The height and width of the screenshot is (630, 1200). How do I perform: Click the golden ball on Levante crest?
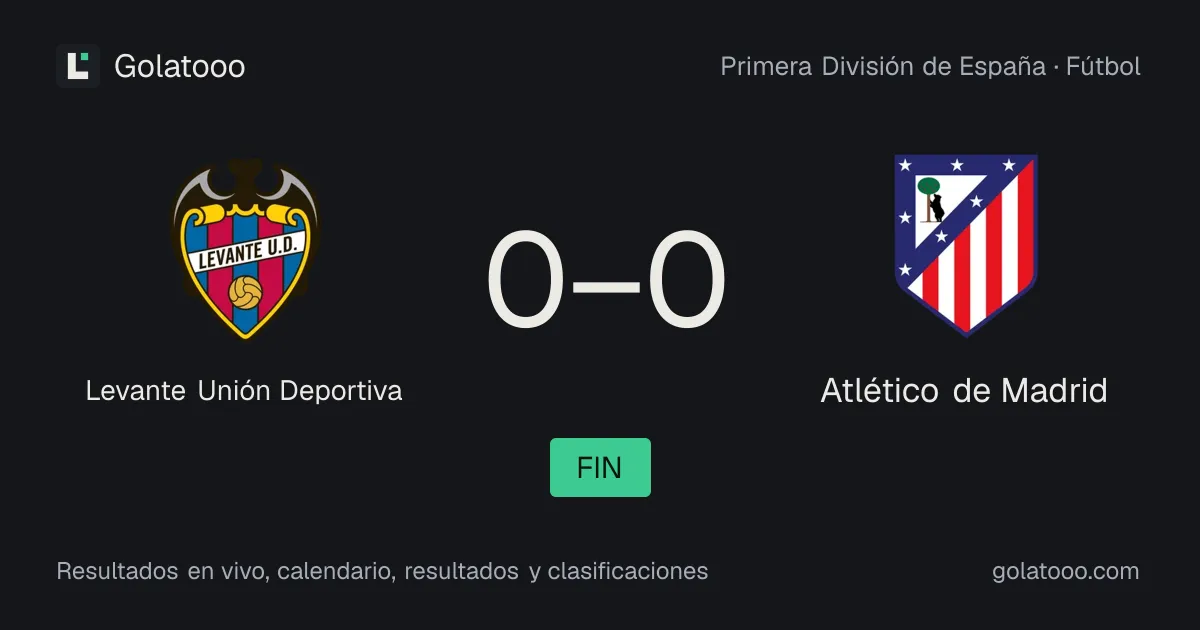[245, 292]
